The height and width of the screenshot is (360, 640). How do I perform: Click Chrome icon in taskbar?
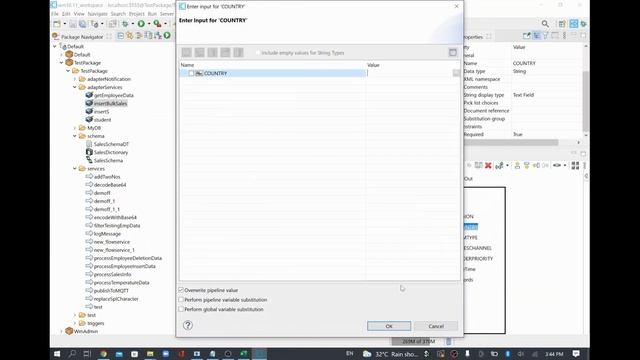104,354
